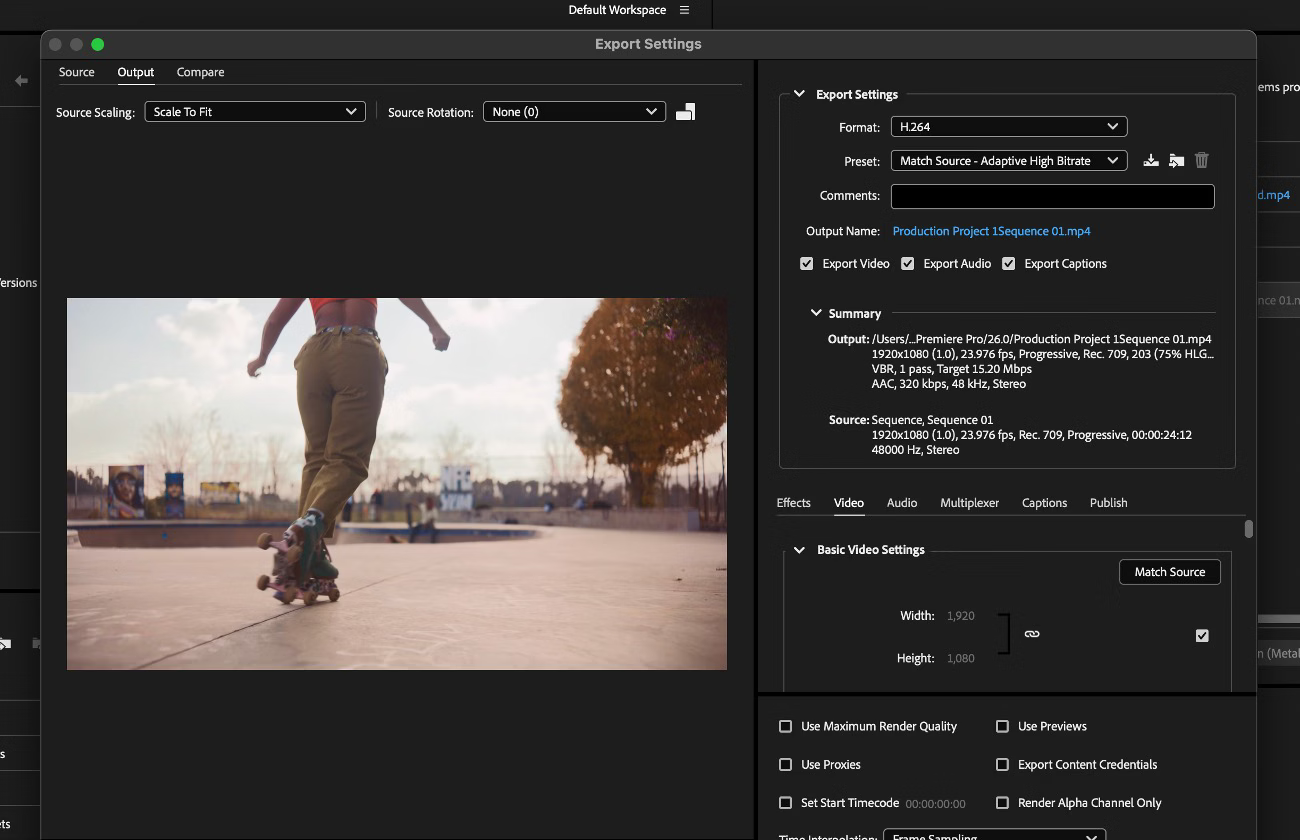This screenshot has height=840, width=1300.
Task: Click the video output preview image
Action: [x=397, y=484]
